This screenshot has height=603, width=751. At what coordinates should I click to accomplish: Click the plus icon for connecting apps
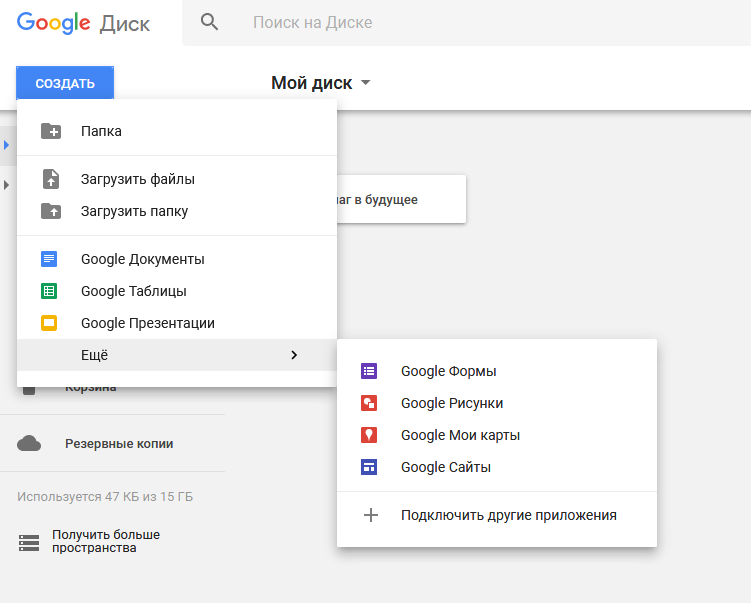point(371,515)
